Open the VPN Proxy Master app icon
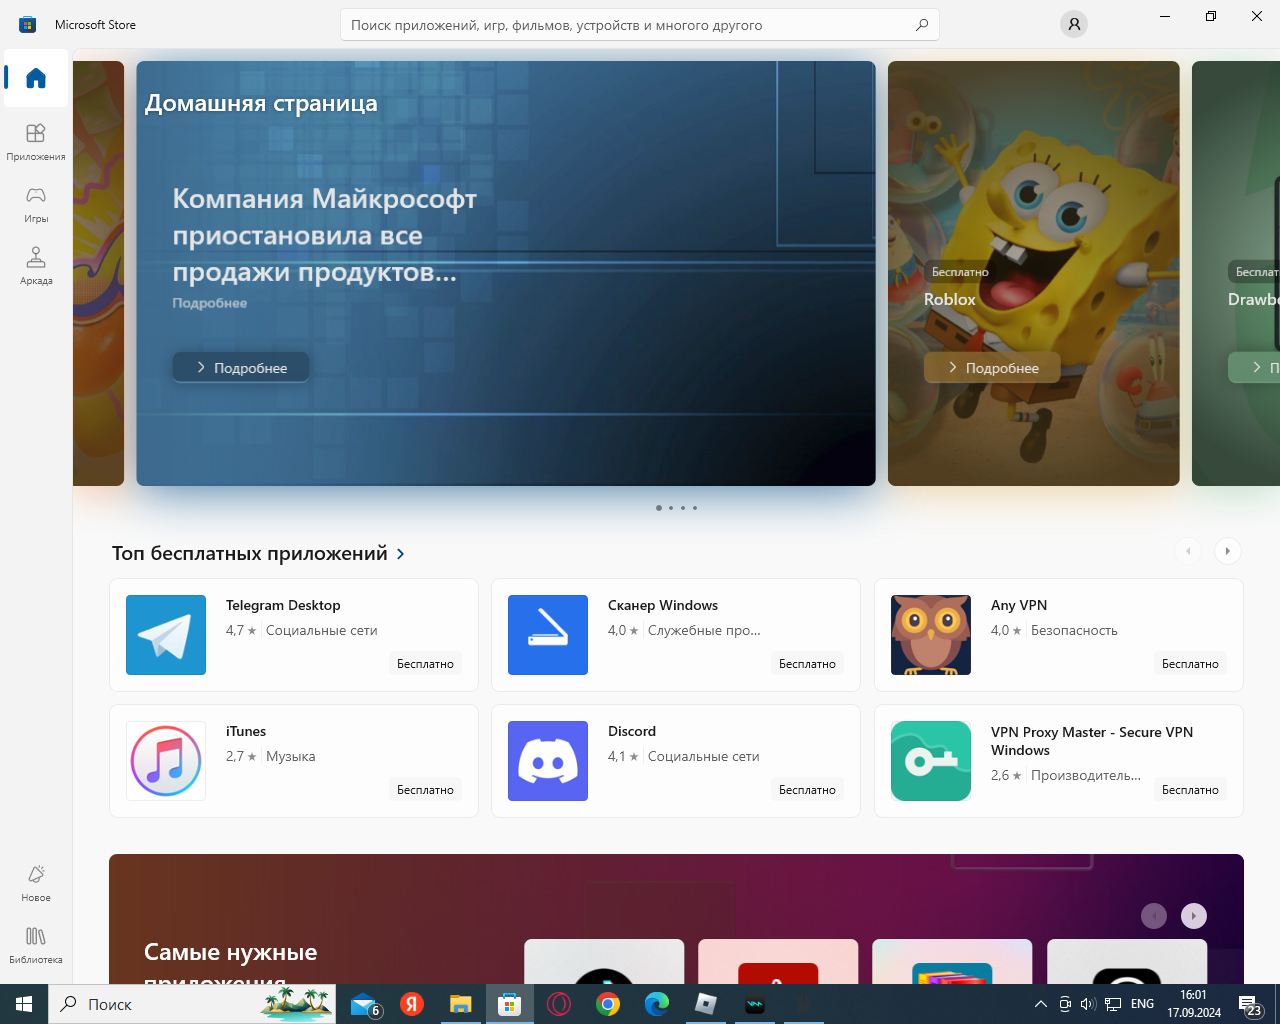The width and height of the screenshot is (1280, 1024). (931, 761)
